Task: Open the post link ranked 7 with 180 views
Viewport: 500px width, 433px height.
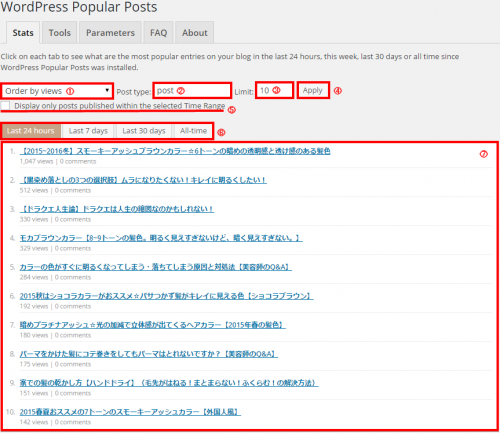Action: (153, 325)
